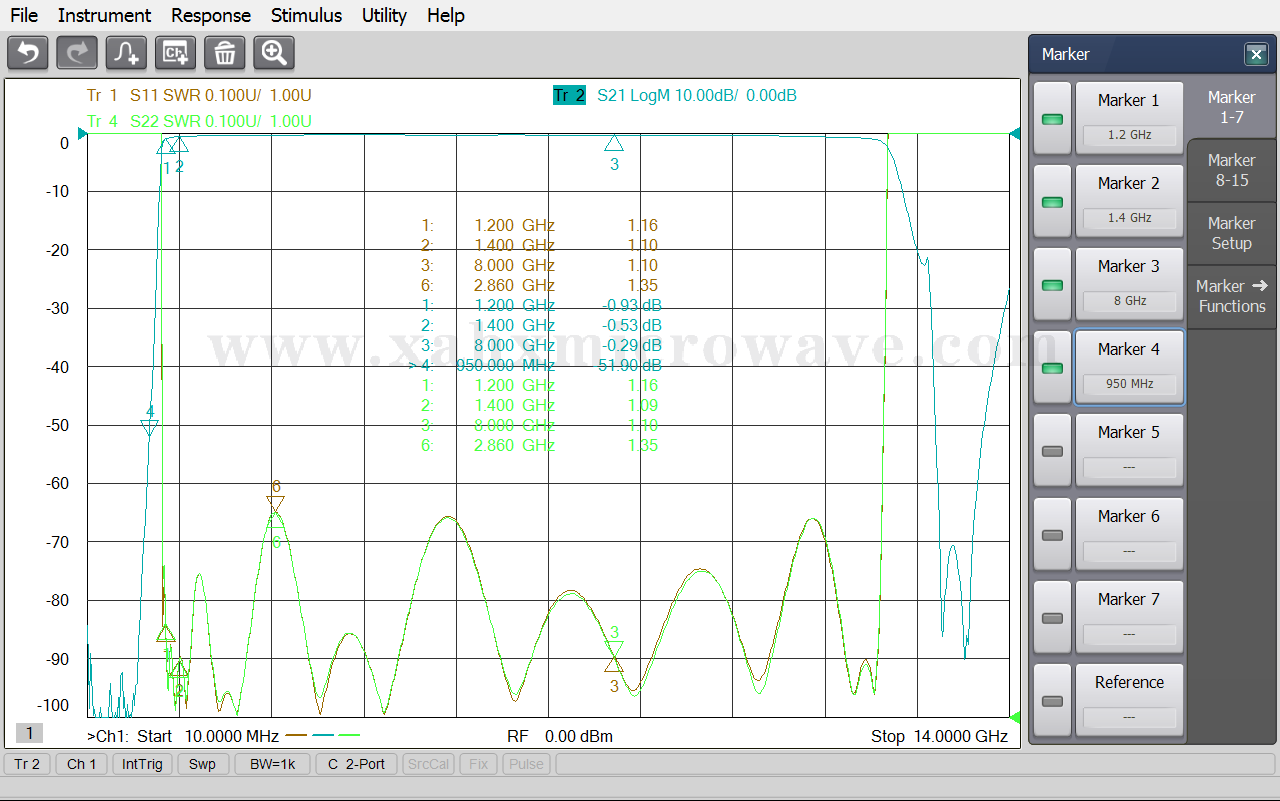Open the Response menu
This screenshot has width=1280, height=801.
coord(210,15)
